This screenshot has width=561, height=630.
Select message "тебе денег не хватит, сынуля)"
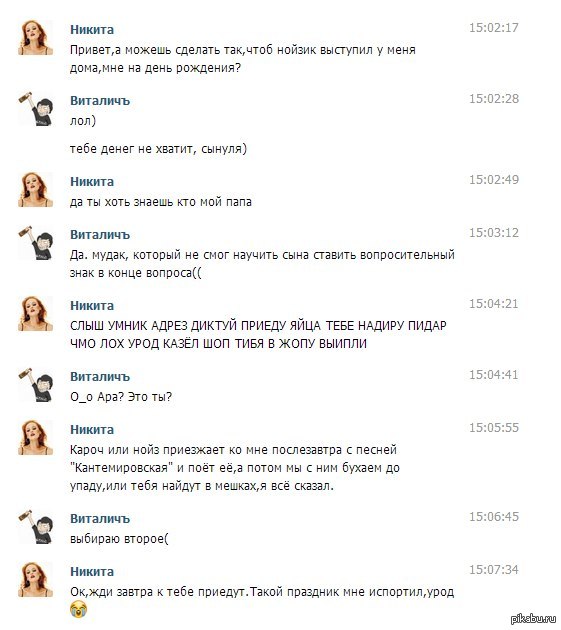(158, 149)
